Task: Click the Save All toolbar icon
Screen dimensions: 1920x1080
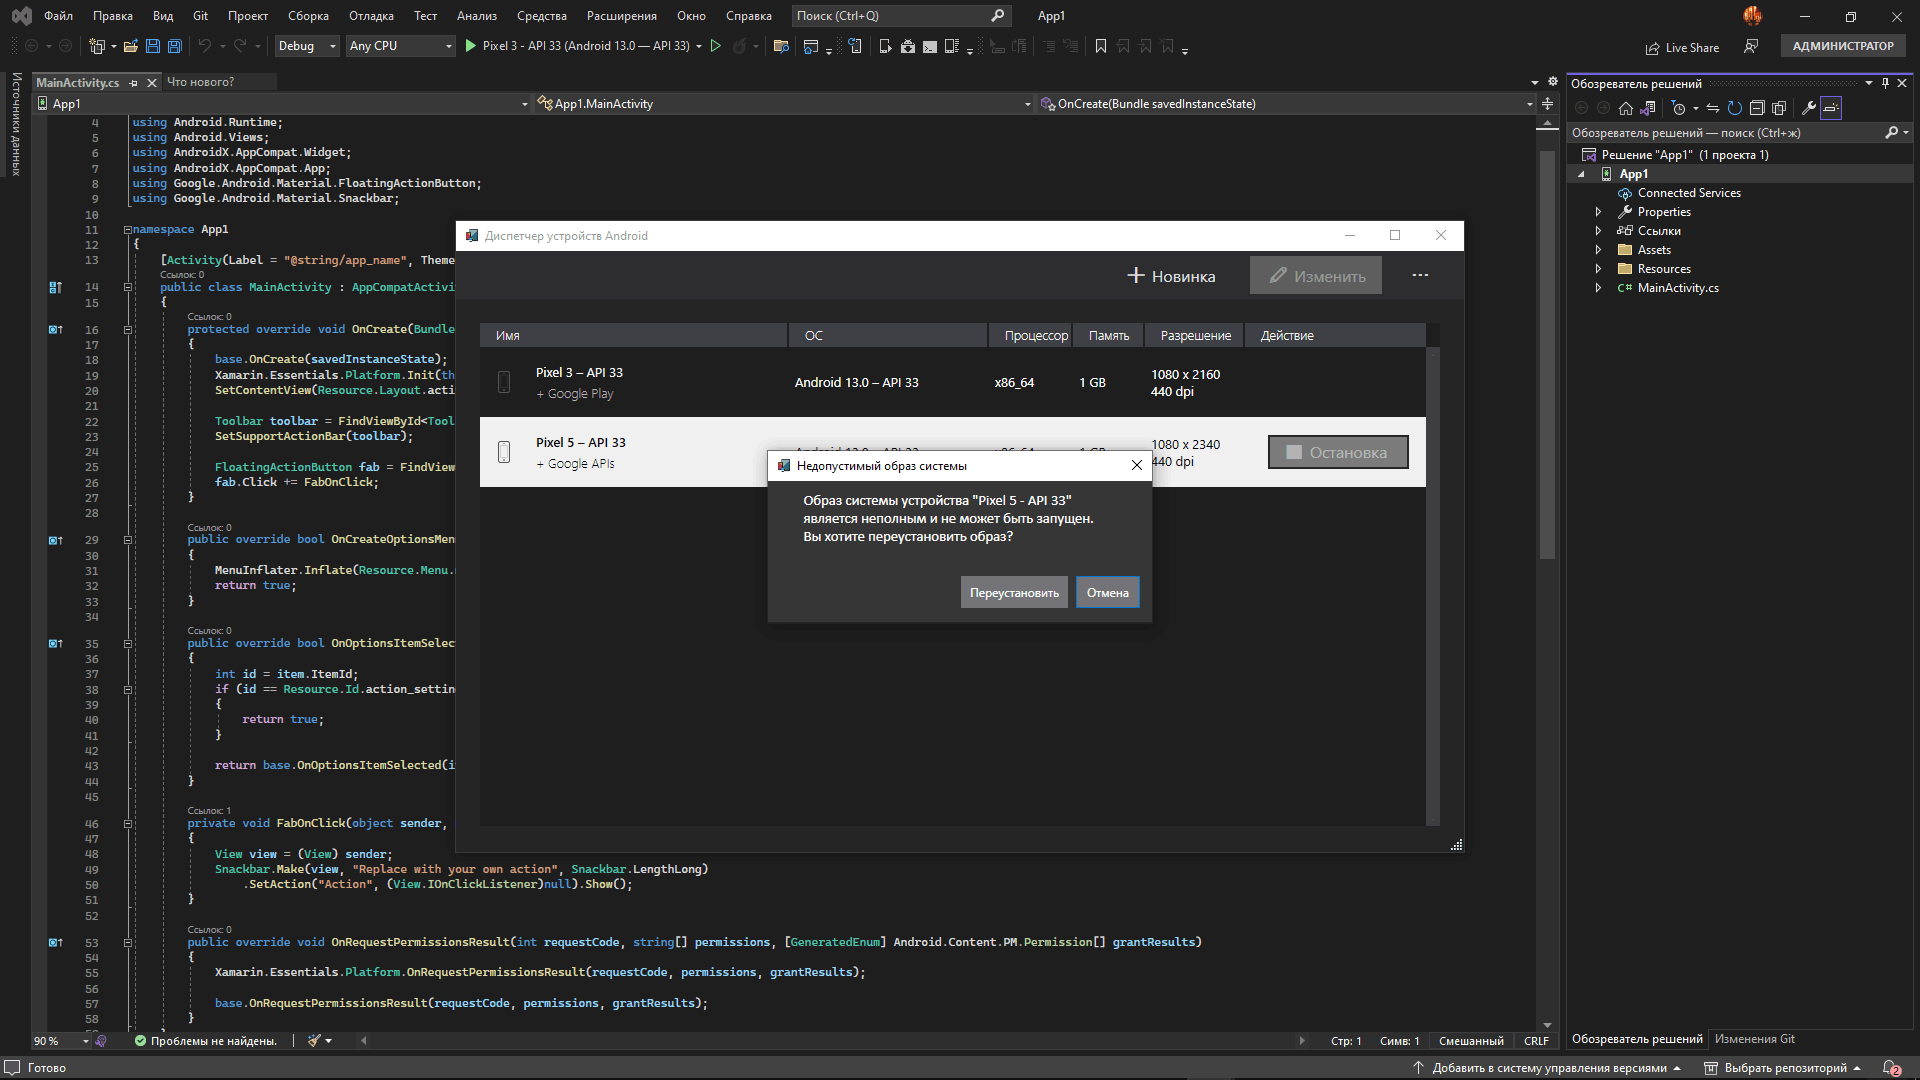Action: pos(174,46)
